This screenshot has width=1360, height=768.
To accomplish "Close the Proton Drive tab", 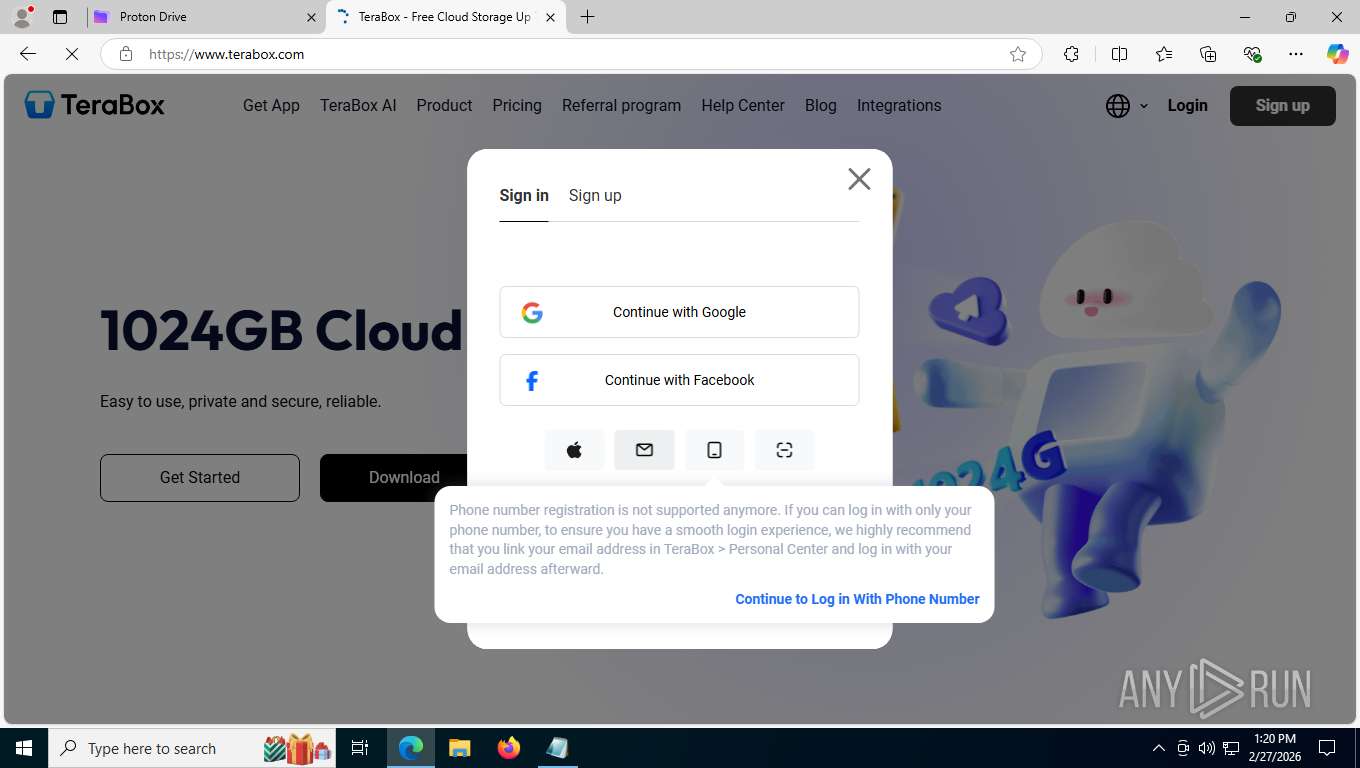I will pos(311,17).
